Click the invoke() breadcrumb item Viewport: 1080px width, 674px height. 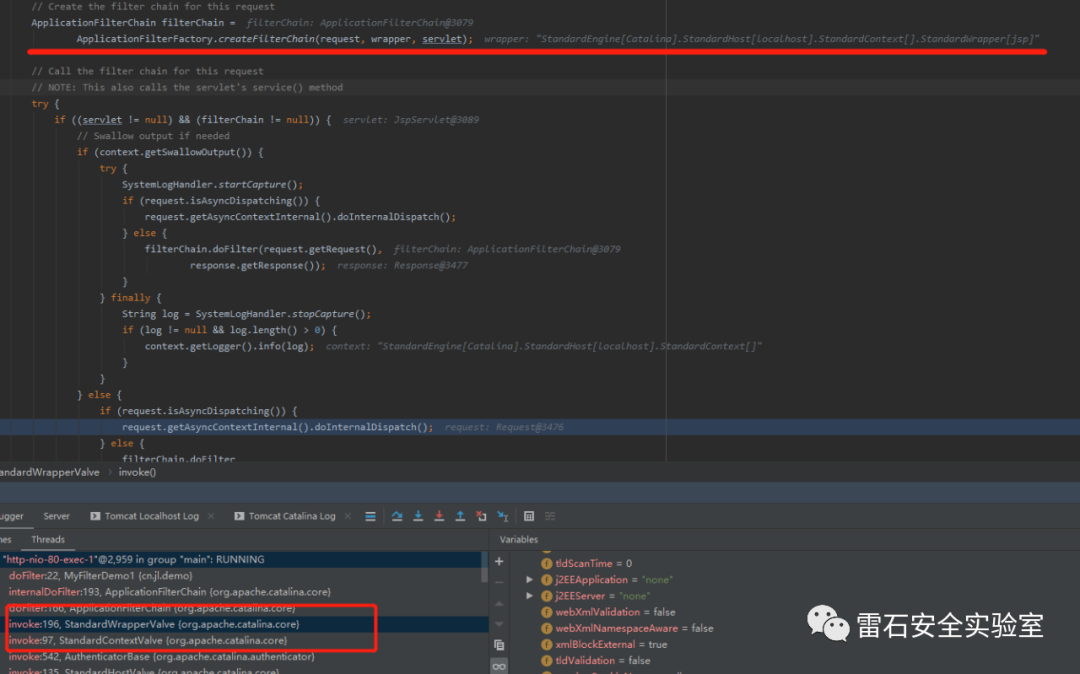(137, 472)
